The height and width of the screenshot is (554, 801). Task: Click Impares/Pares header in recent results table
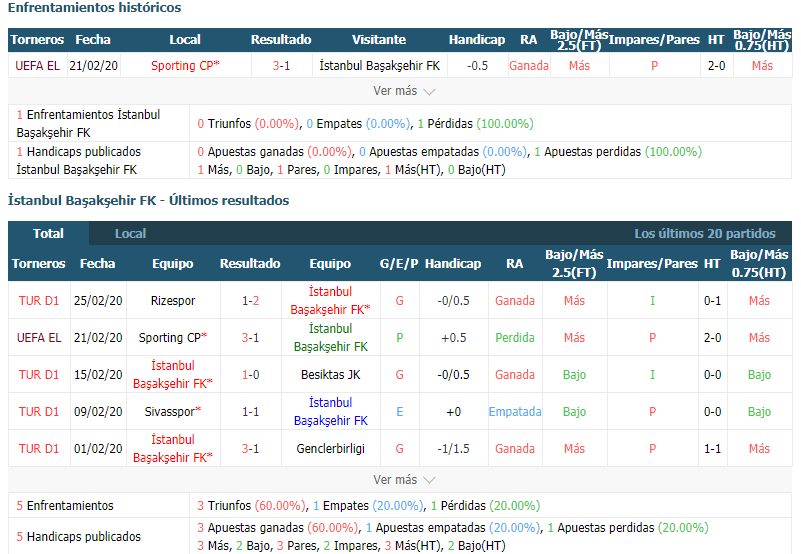pos(652,263)
